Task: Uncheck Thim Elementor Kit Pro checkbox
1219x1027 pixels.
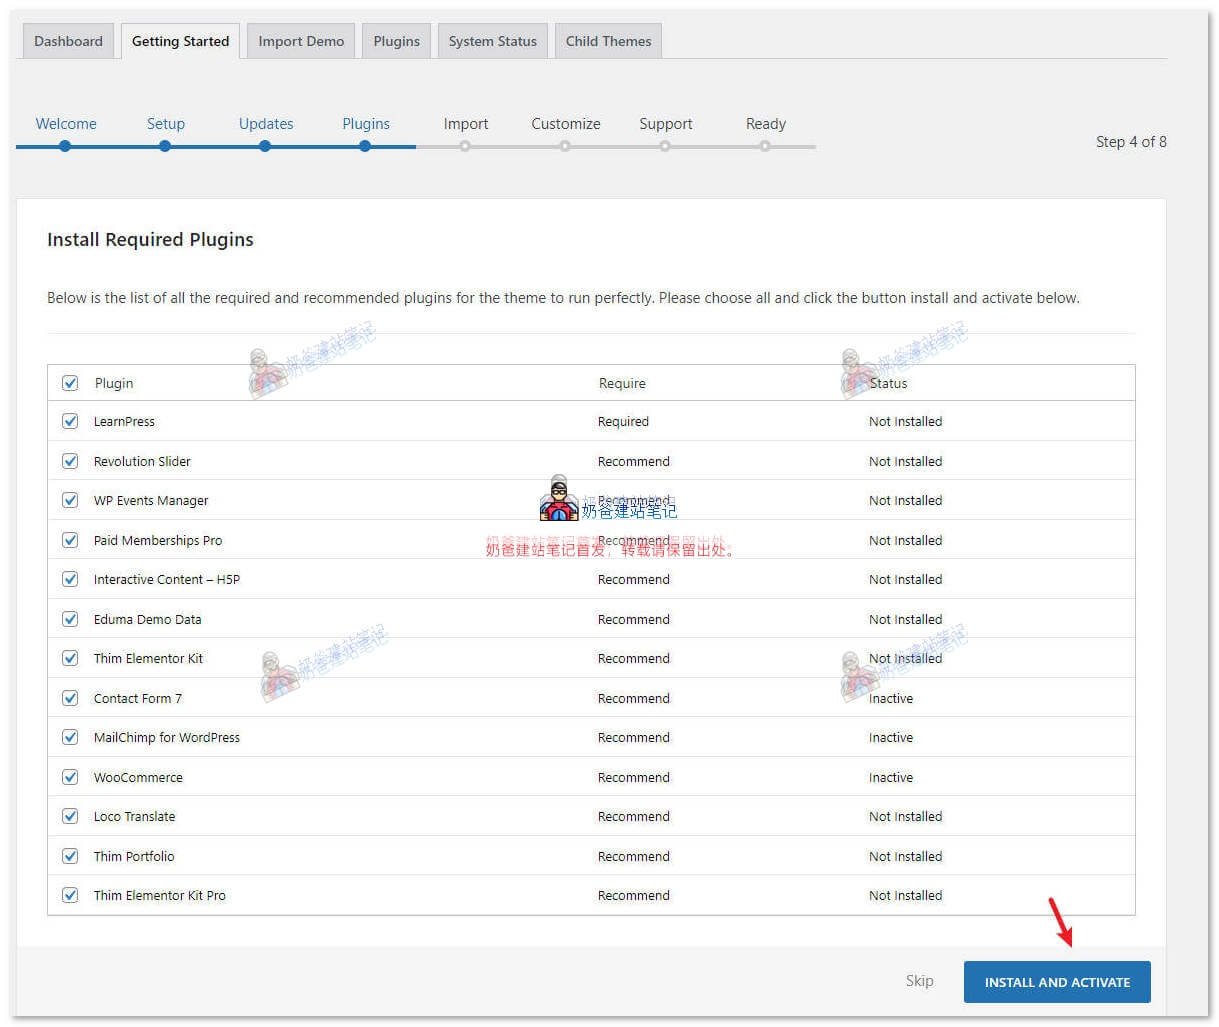Action: [x=70, y=895]
